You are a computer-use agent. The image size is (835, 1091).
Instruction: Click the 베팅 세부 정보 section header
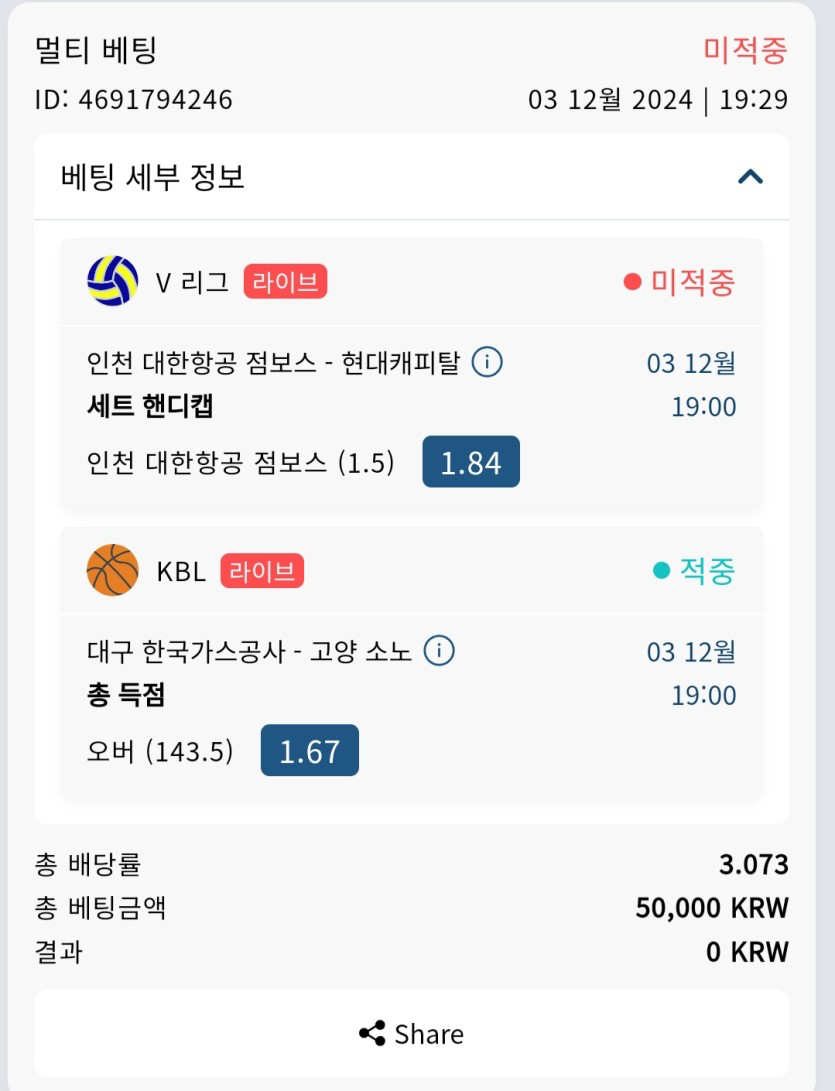153,177
